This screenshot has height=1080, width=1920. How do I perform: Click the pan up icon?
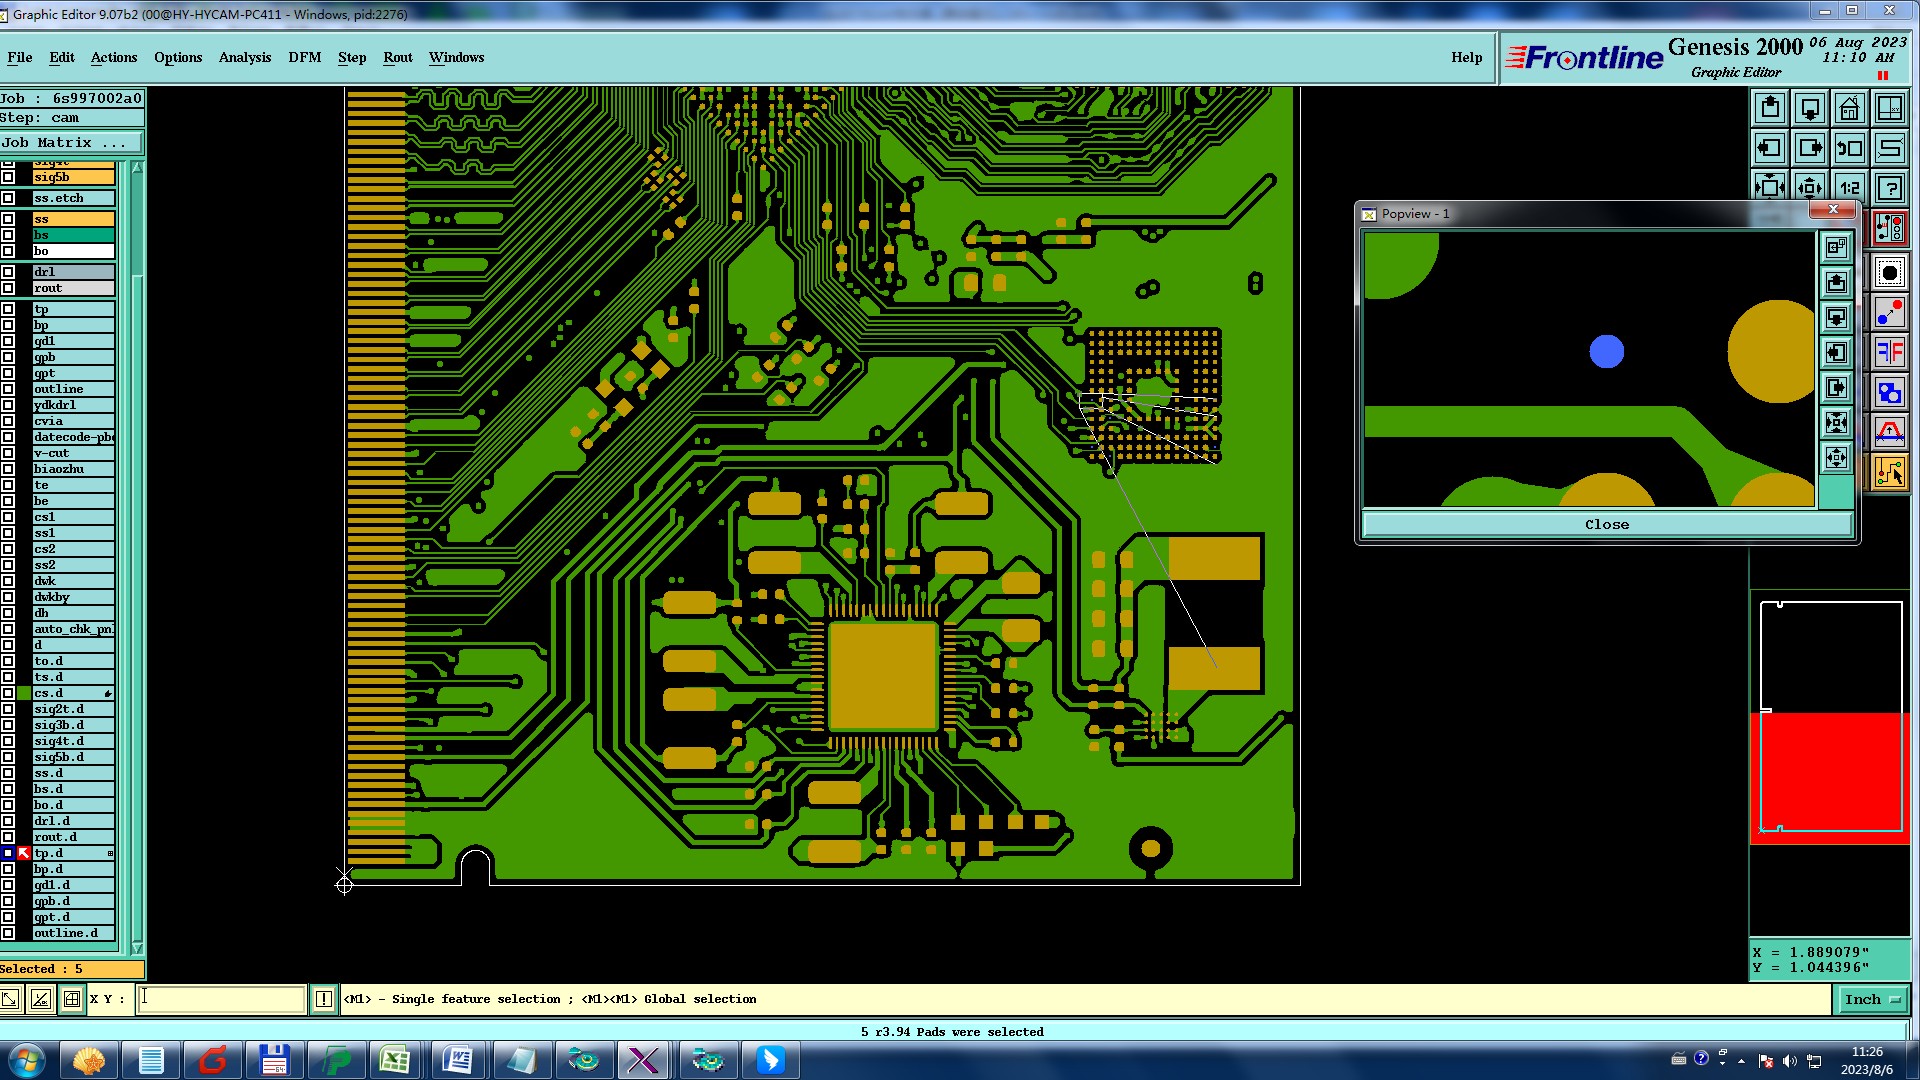pyautogui.click(x=1769, y=108)
